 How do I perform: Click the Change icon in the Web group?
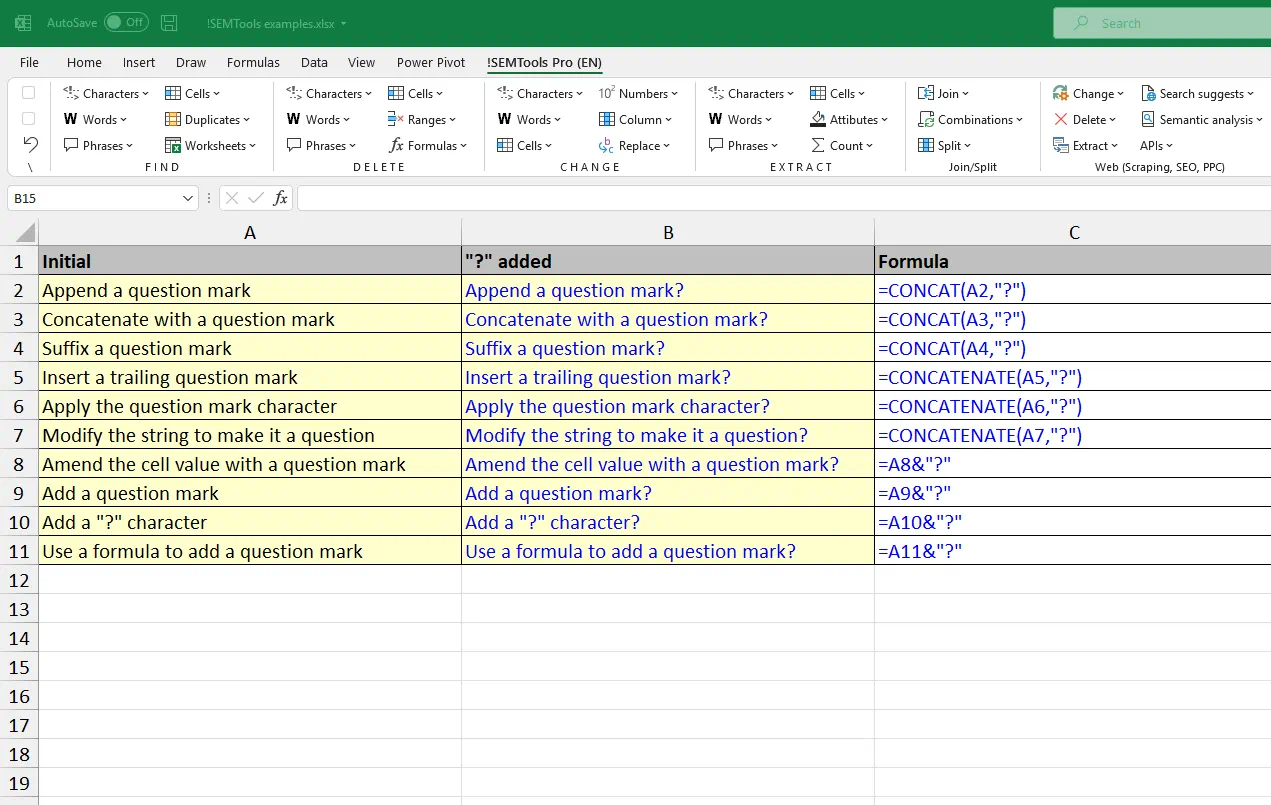pos(1061,93)
